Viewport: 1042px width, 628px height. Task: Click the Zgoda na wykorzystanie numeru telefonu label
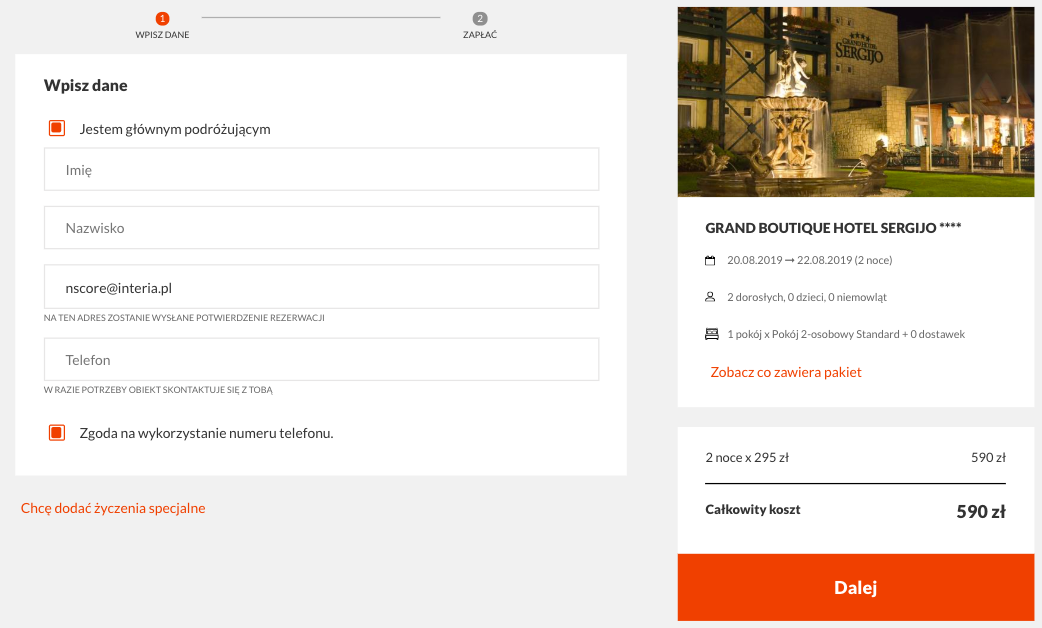point(207,433)
